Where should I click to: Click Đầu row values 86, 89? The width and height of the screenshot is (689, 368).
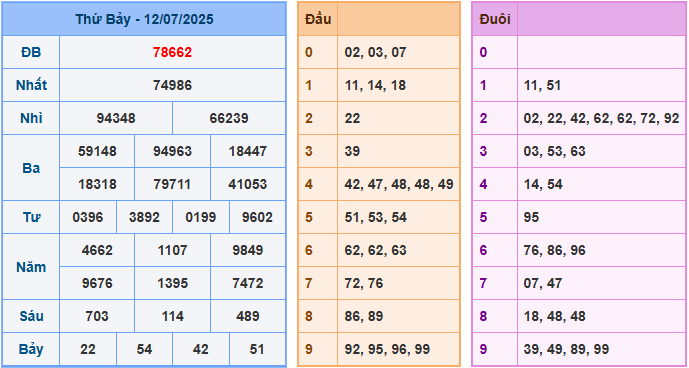point(363,316)
